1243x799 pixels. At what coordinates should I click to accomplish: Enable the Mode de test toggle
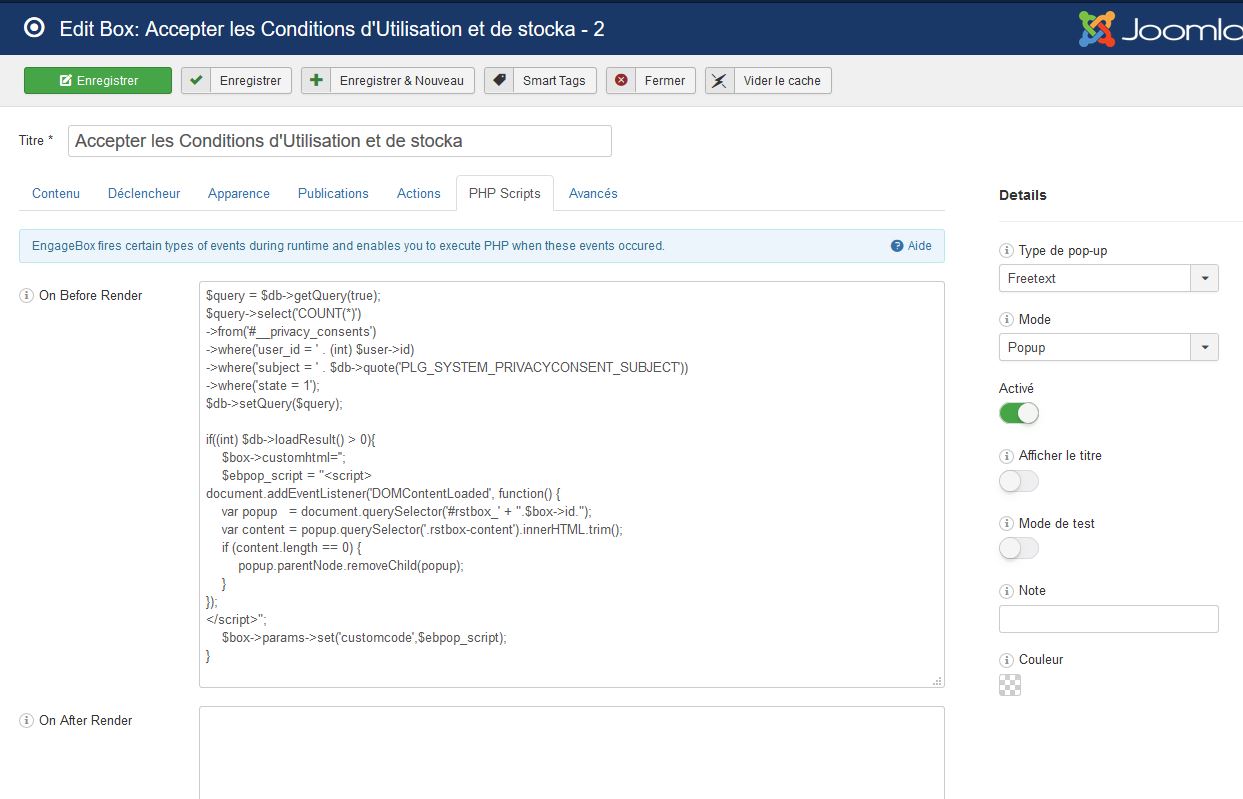(x=1019, y=548)
